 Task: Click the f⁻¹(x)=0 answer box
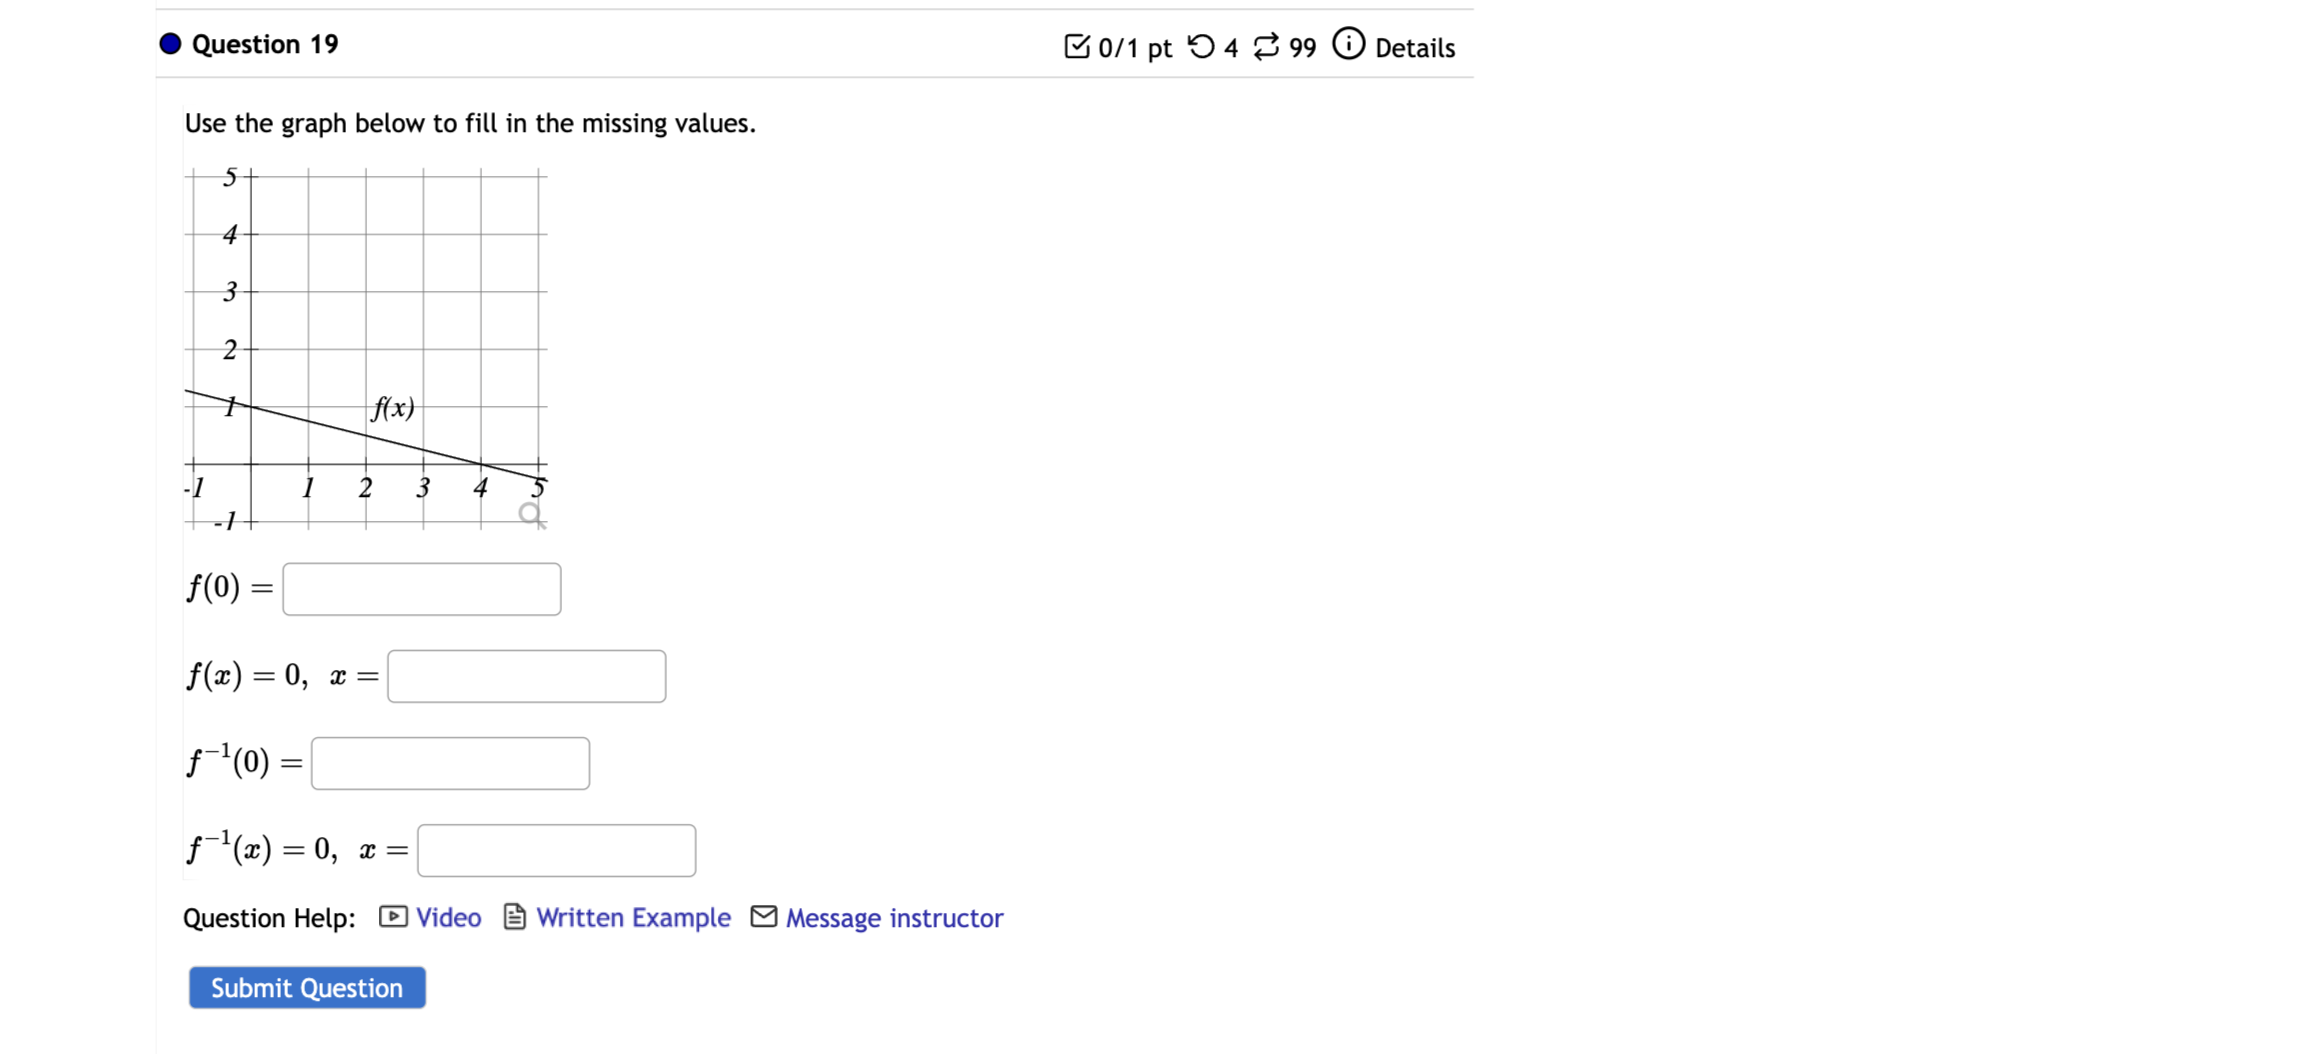click(x=556, y=849)
